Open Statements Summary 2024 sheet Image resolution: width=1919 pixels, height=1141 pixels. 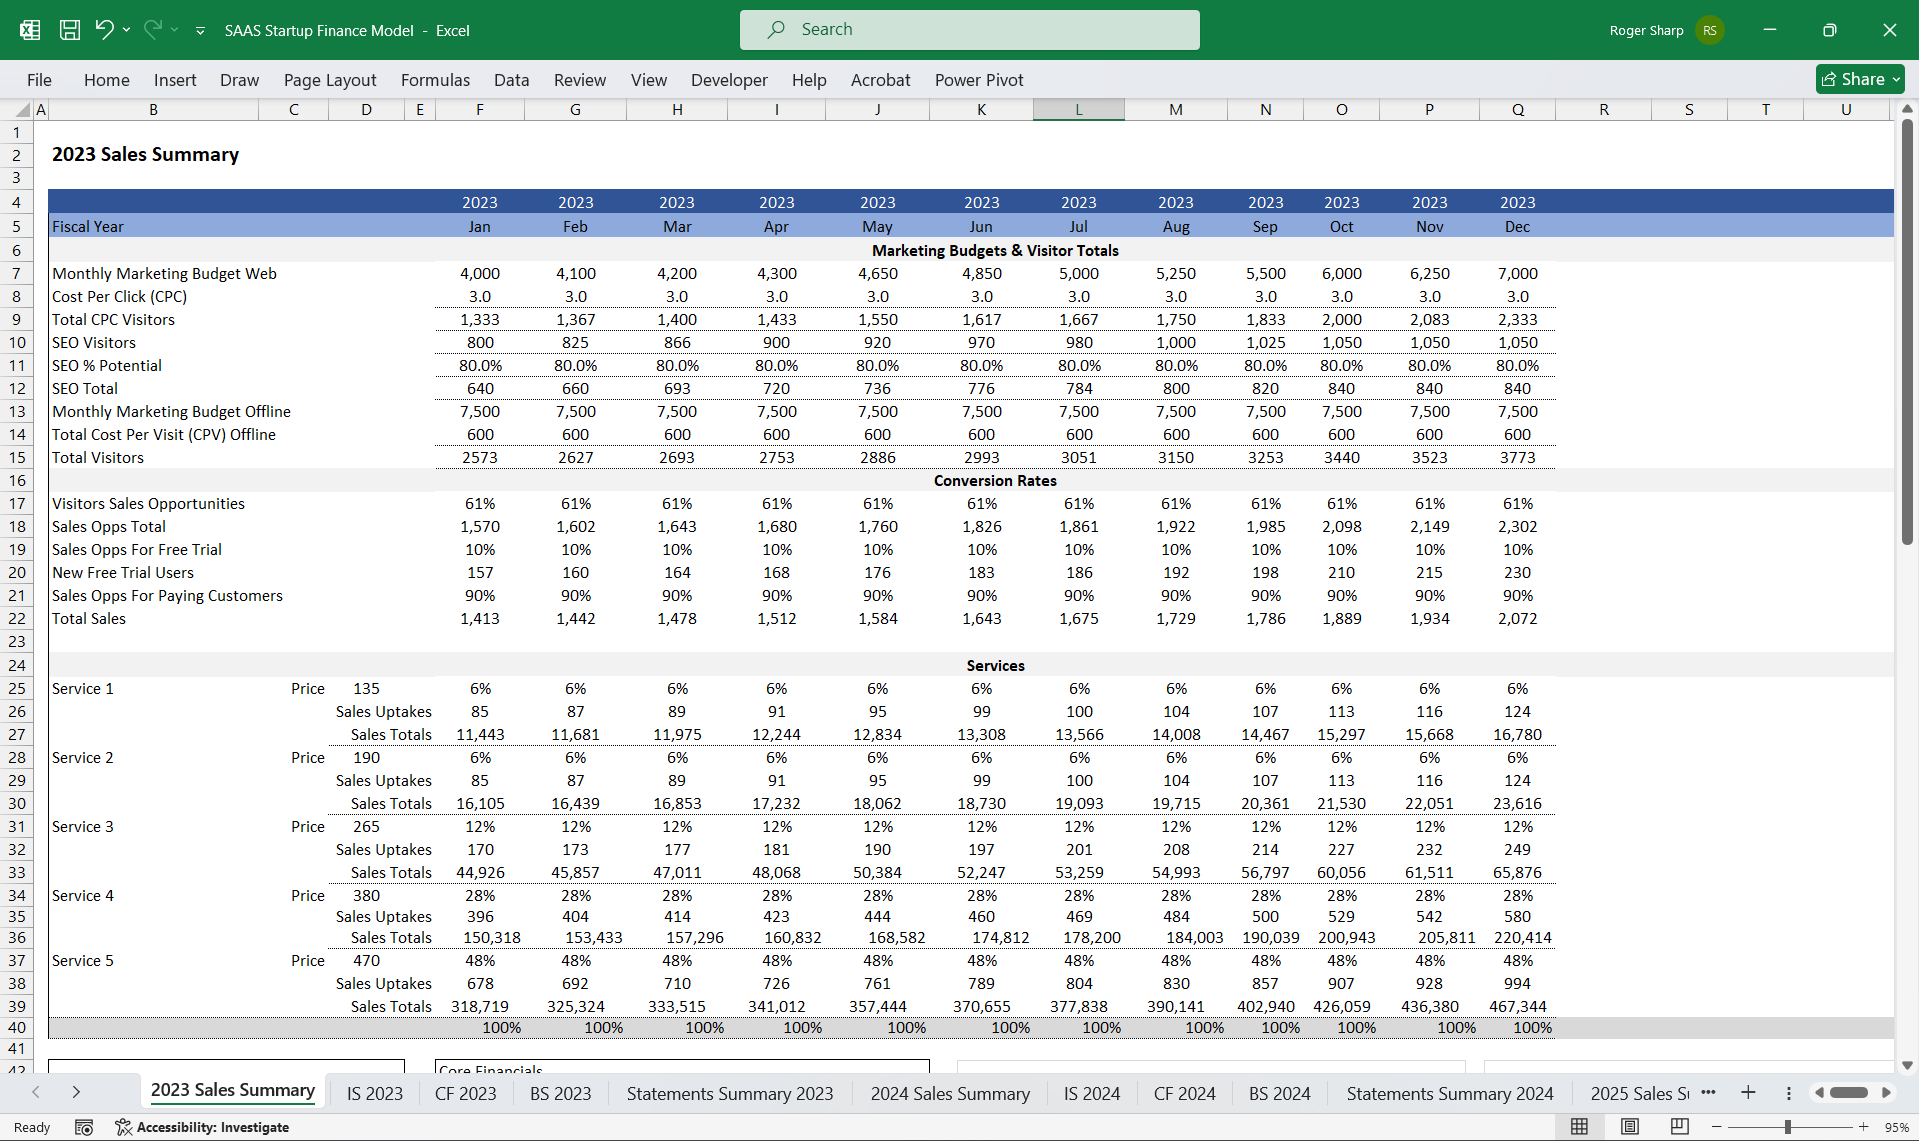(1450, 1094)
